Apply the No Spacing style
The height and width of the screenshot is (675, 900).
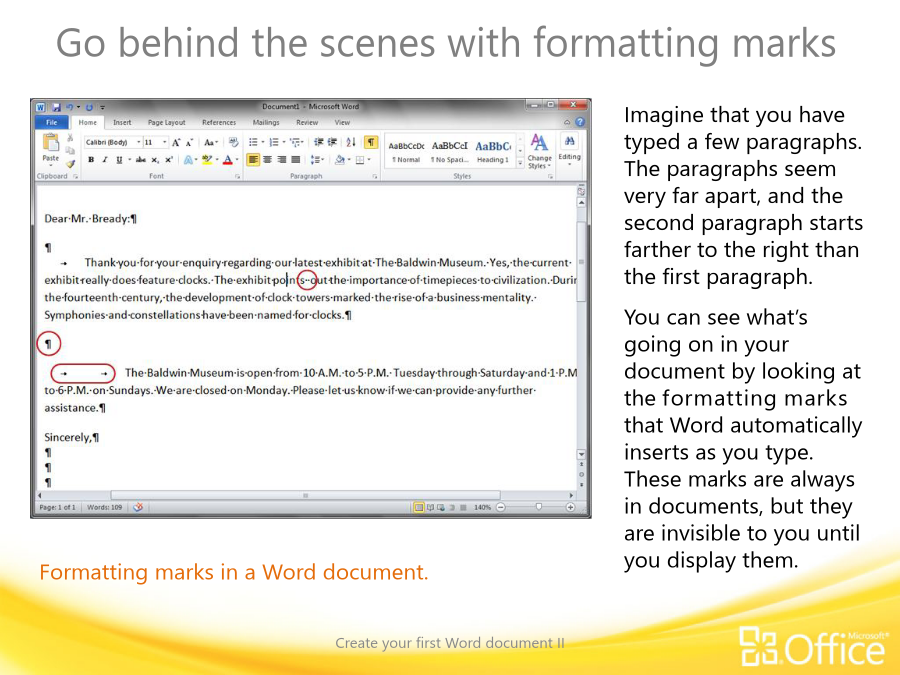(x=449, y=152)
